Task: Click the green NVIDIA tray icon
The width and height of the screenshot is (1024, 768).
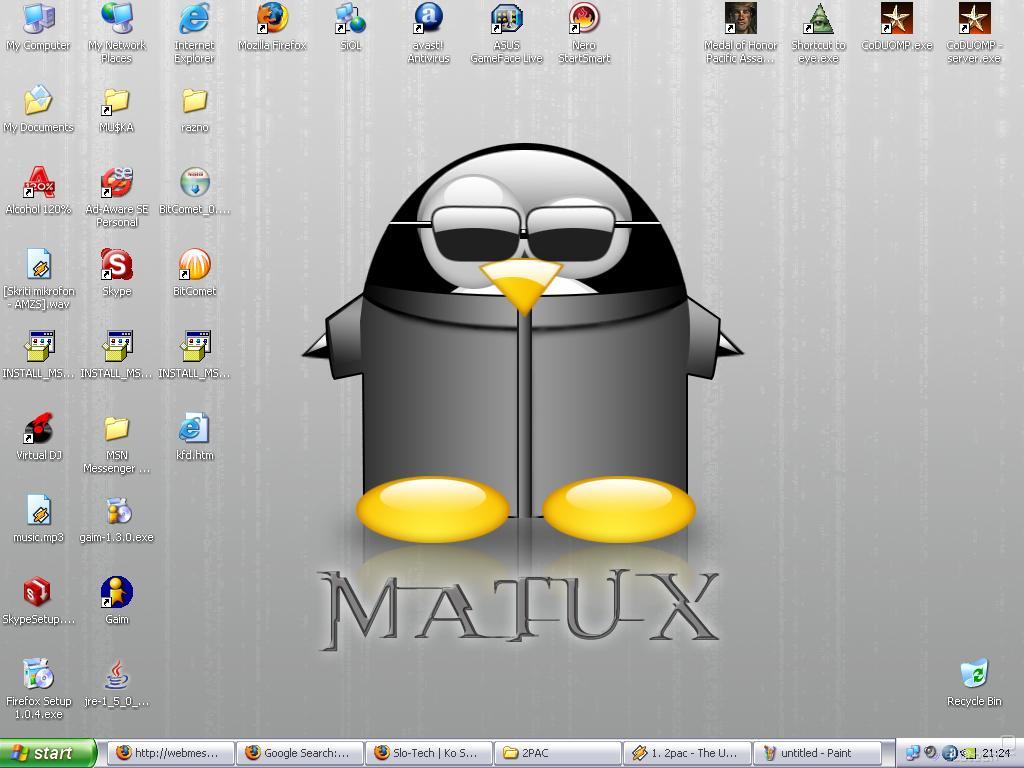Action: tap(970, 754)
